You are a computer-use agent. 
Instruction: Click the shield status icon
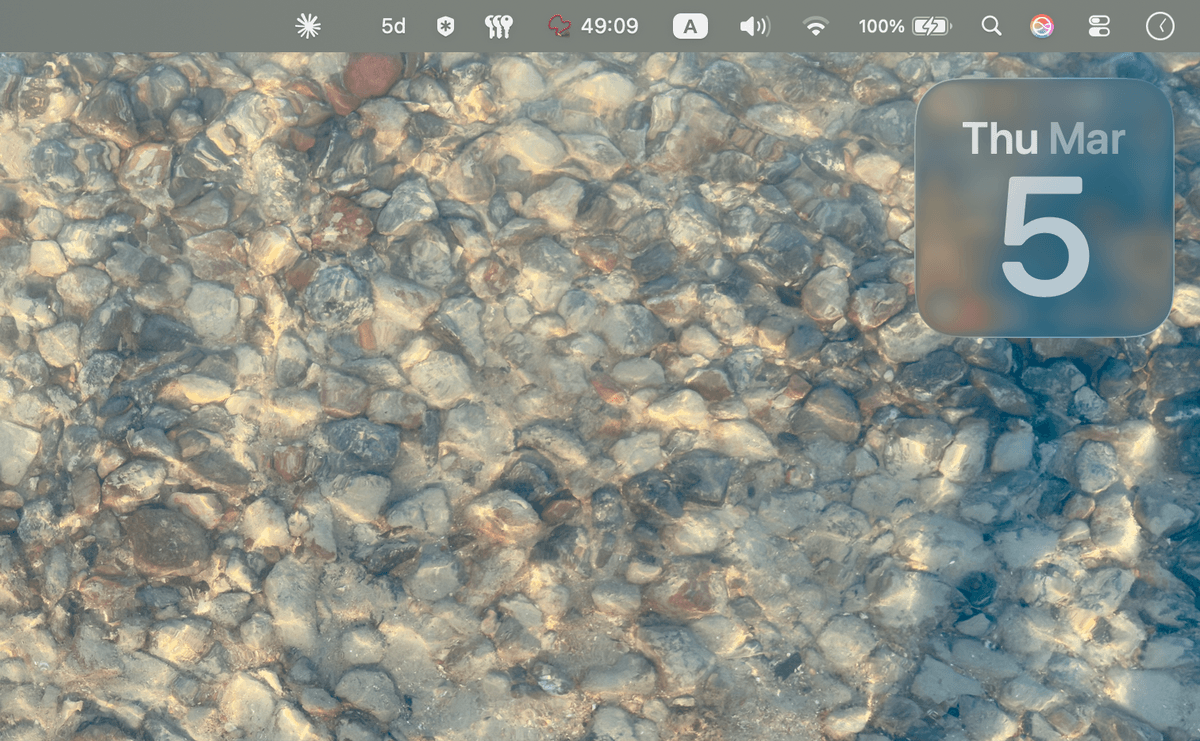pyautogui.click(x=444, y=26)
